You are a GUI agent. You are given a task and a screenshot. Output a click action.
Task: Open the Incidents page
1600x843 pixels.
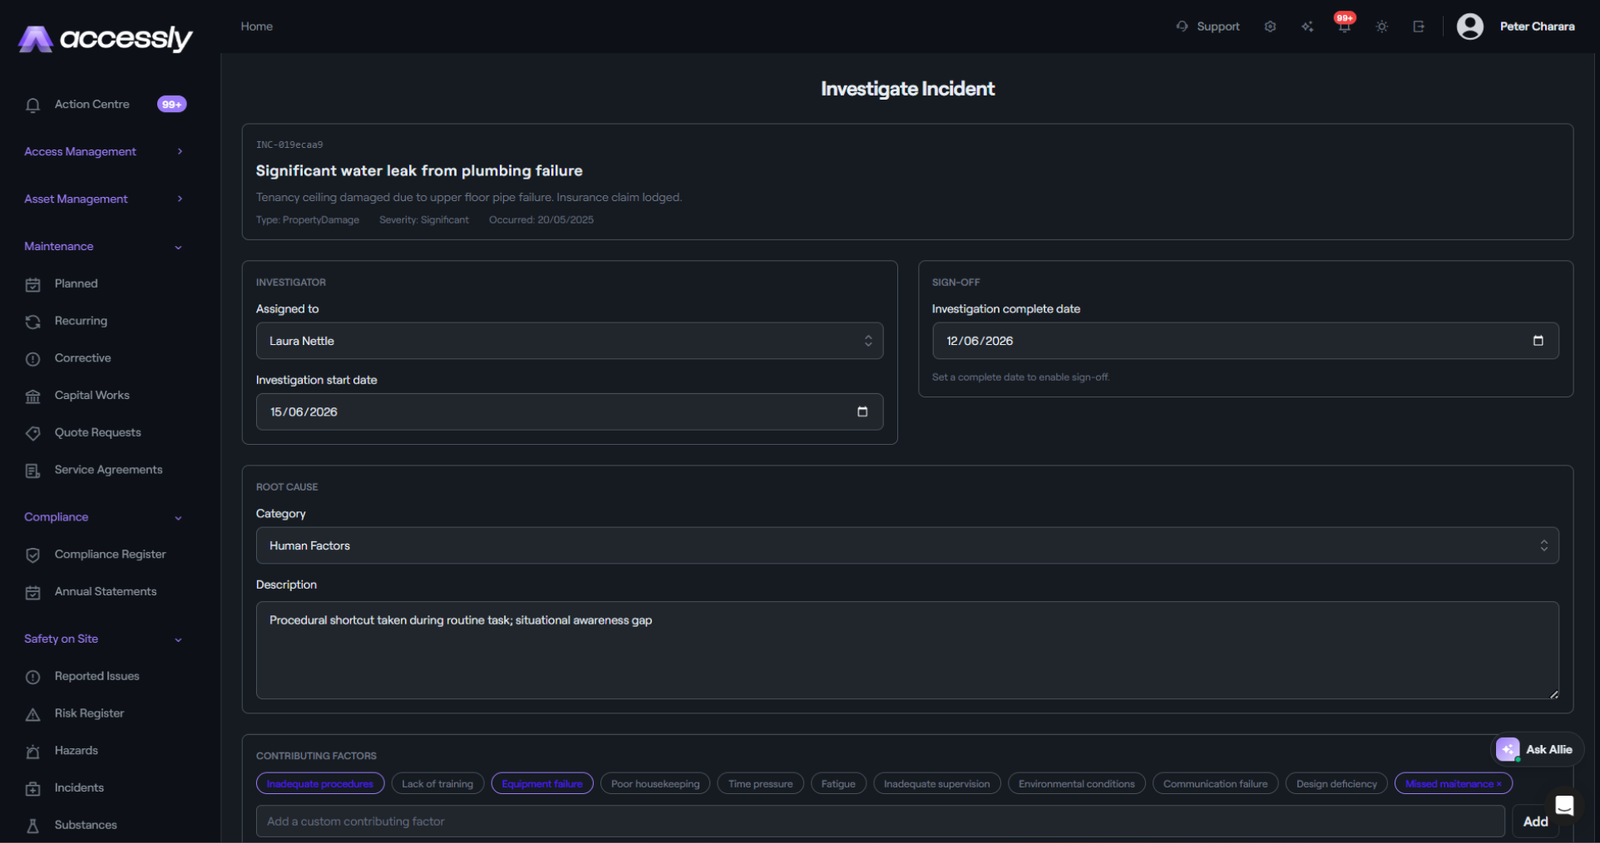(x=79, y=788)
